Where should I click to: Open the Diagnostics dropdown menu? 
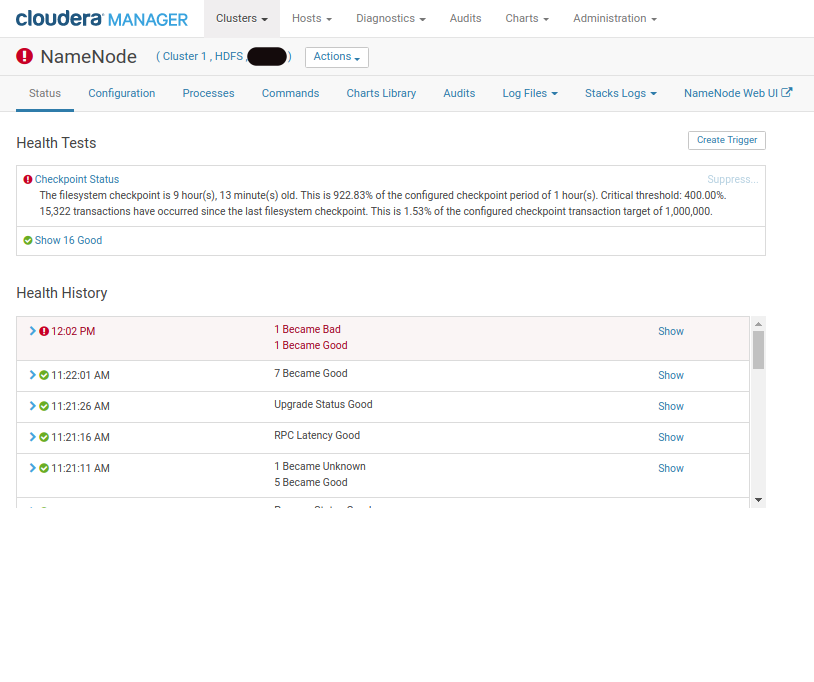pos(390,19)
